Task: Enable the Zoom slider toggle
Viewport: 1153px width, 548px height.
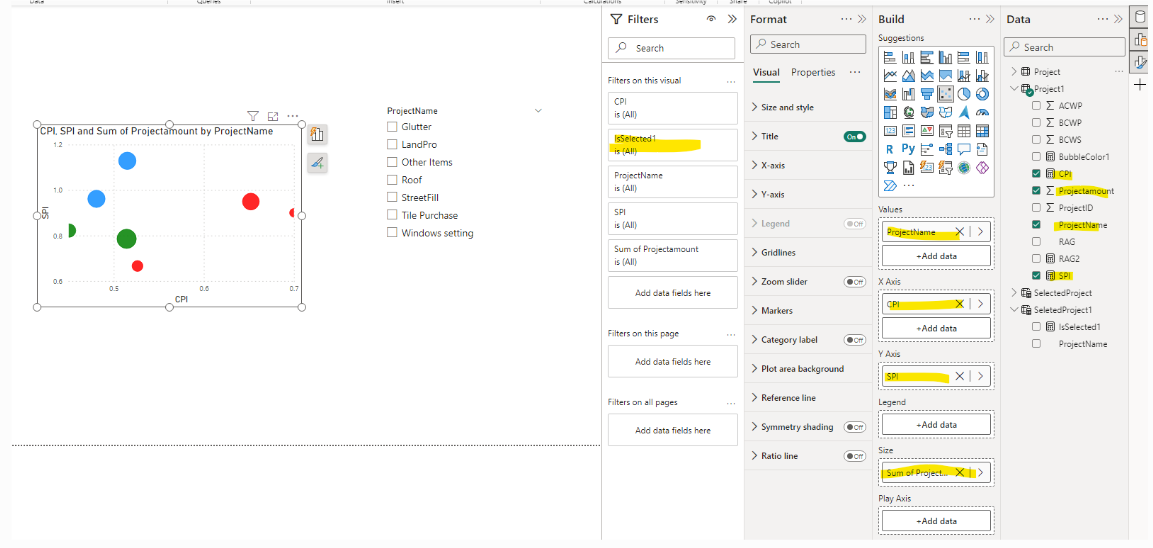Action: point(854,282)
